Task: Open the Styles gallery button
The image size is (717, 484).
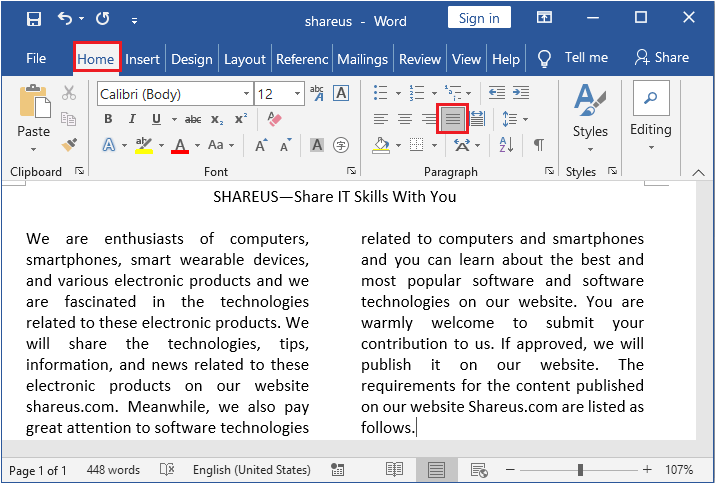Action: pos(590,118)
